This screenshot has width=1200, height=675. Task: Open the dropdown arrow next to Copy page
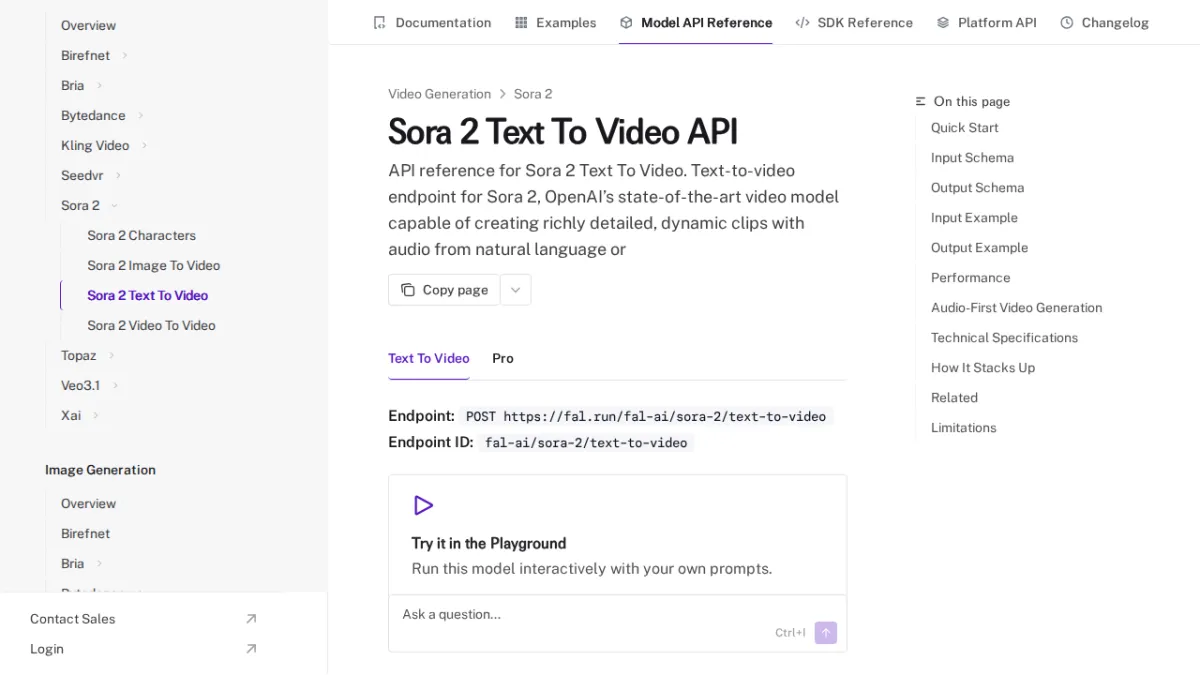tap(516, 290)
